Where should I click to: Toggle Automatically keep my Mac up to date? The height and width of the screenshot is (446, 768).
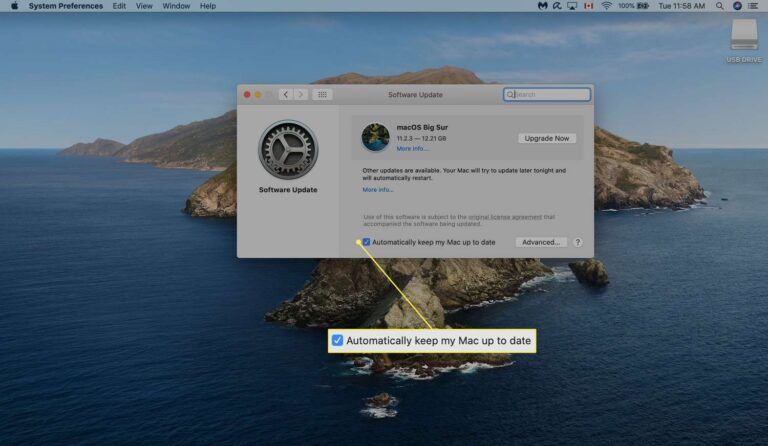[366, 242]
